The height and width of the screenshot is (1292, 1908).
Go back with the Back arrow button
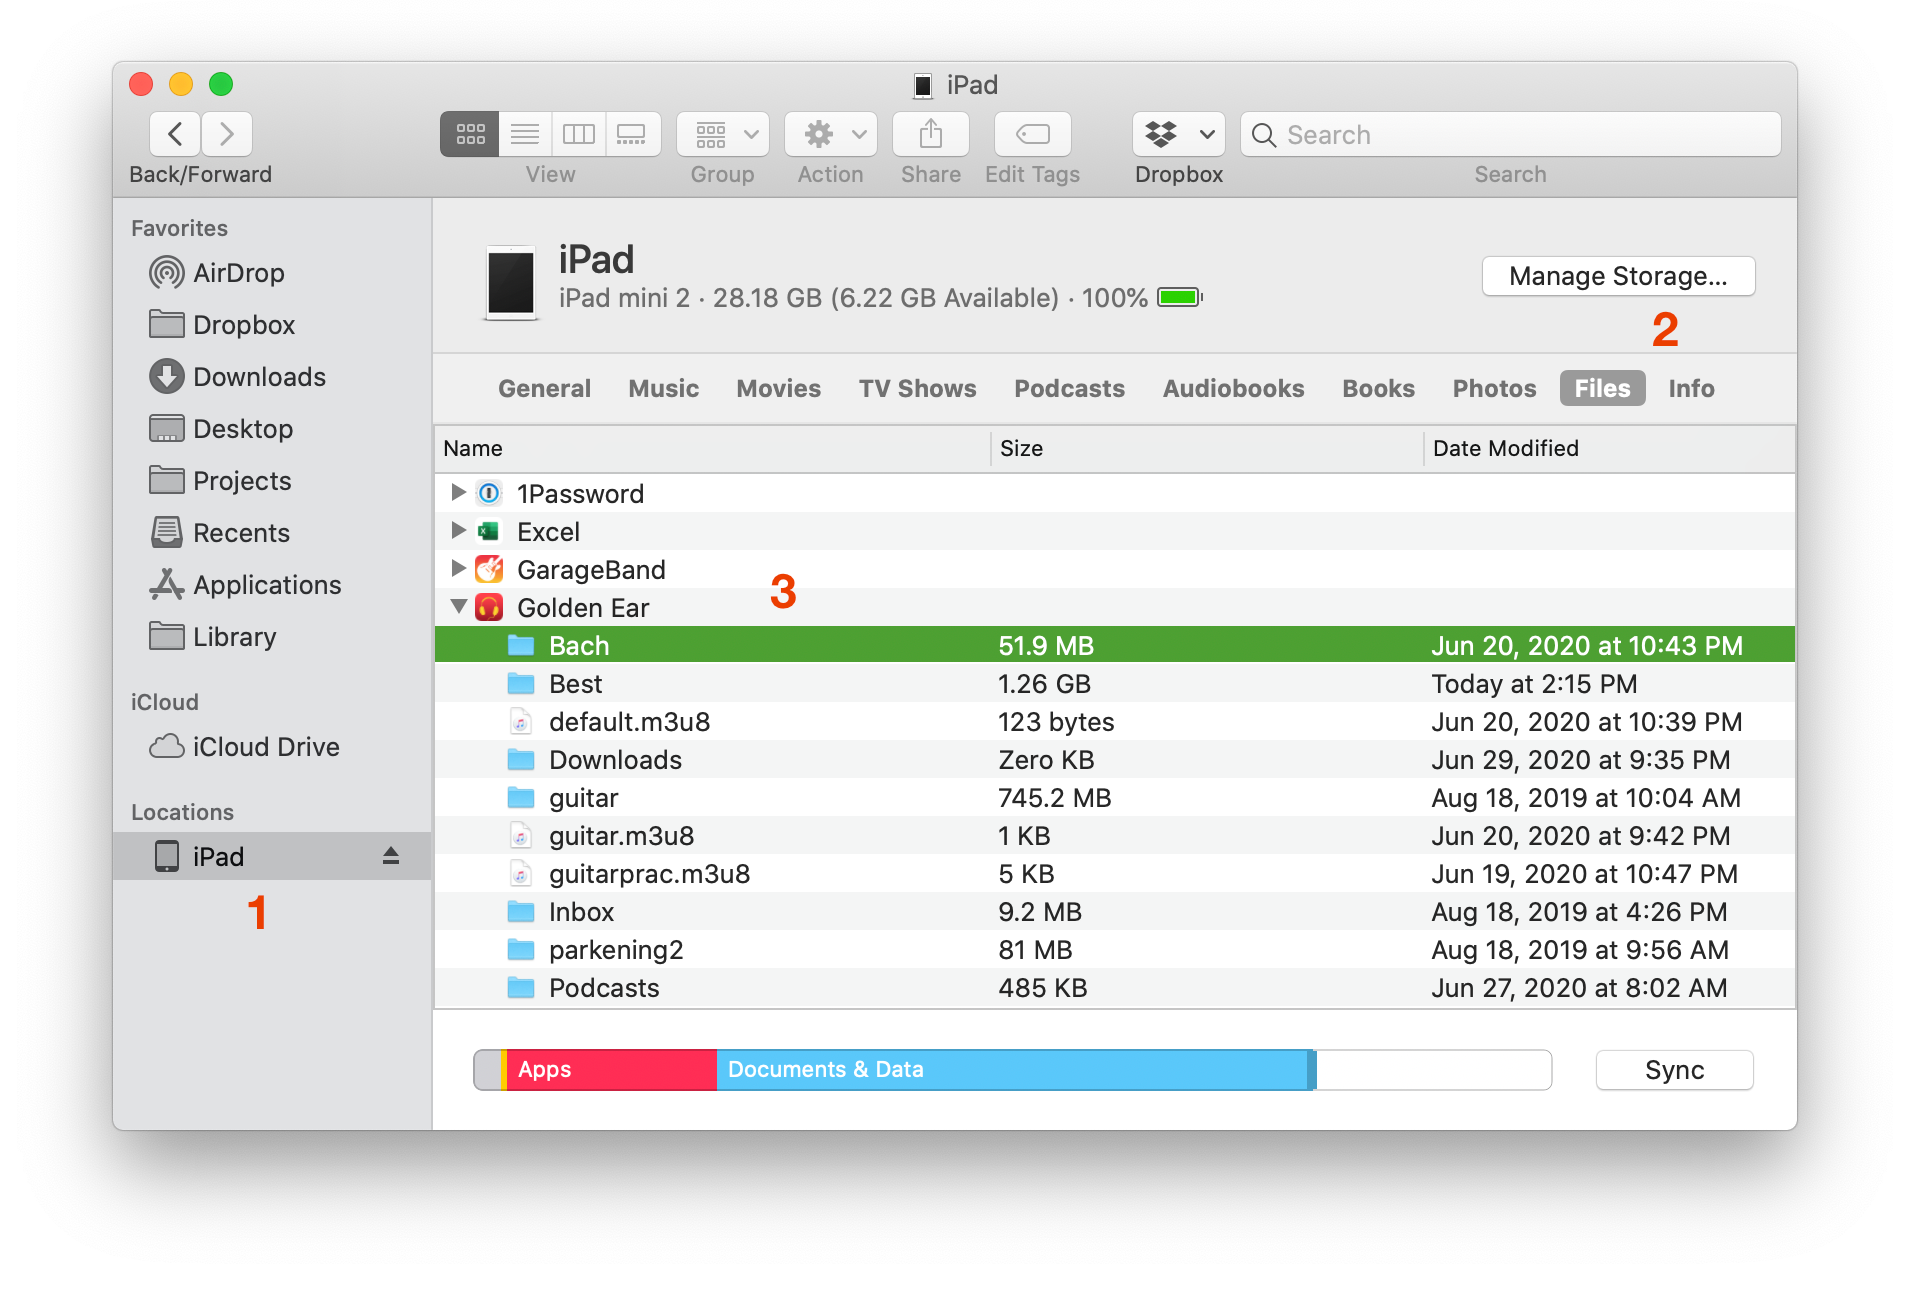click(175, 134)
